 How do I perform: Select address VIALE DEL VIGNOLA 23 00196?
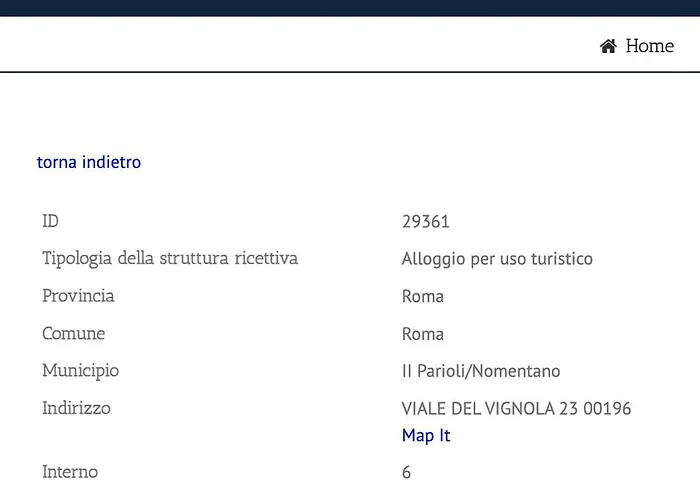pyautogui.click(x=516, y=408)
